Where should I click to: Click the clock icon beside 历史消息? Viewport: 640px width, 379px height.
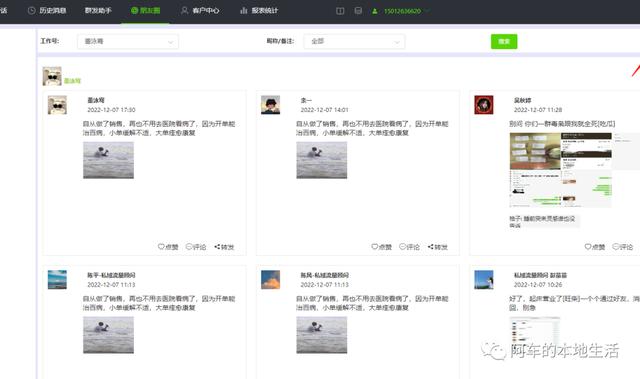[31, 11]
